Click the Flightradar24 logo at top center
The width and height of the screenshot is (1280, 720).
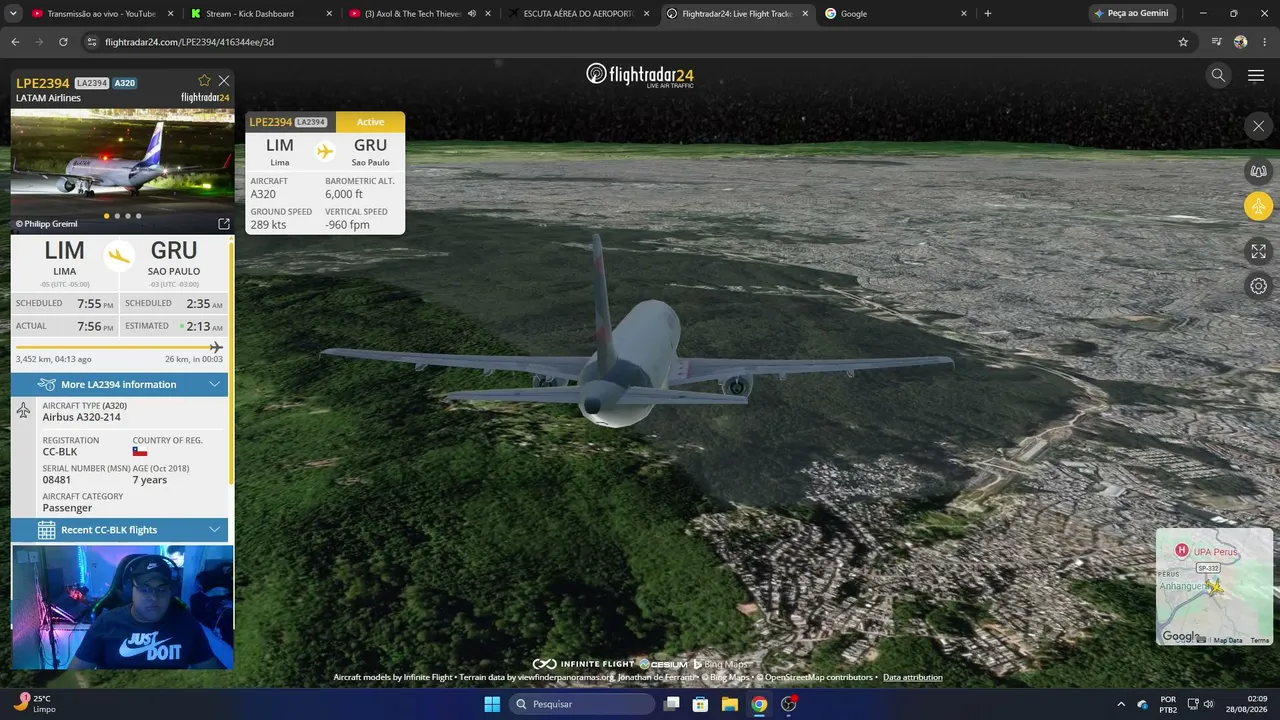640,75
